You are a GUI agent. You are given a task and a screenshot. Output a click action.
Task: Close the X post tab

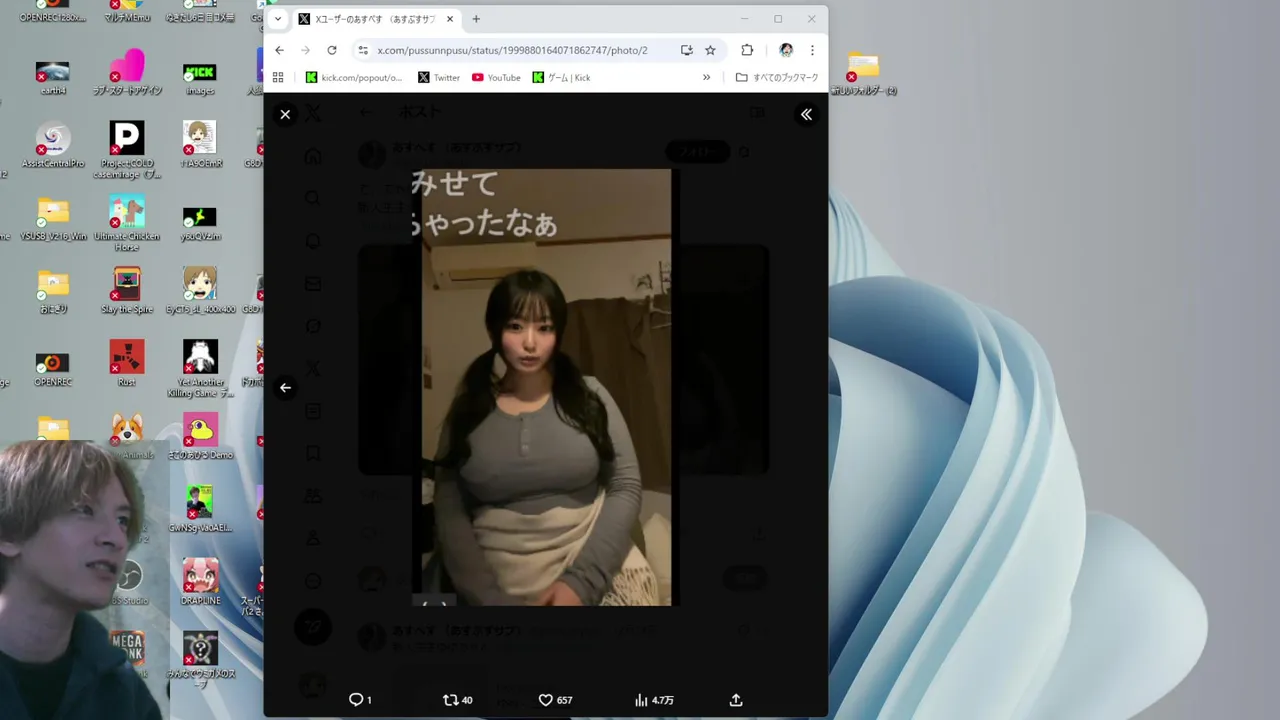450,19
